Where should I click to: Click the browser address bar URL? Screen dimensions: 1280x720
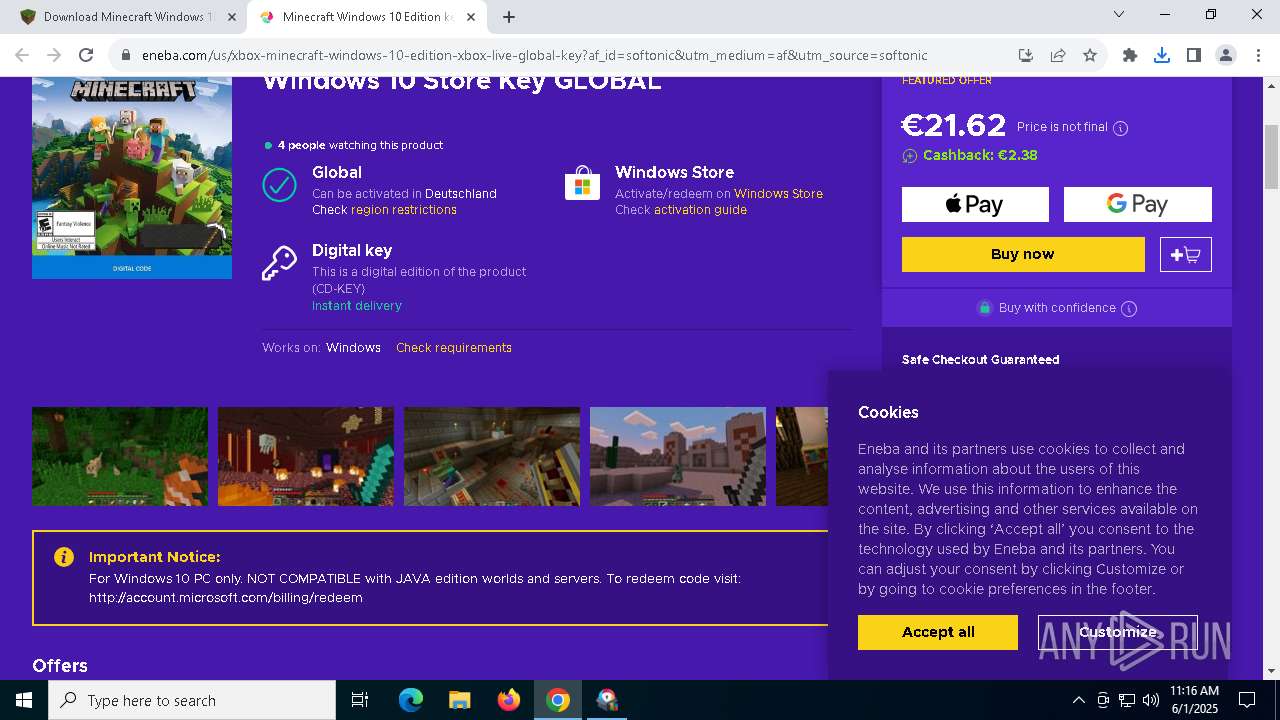pos(534,56)
